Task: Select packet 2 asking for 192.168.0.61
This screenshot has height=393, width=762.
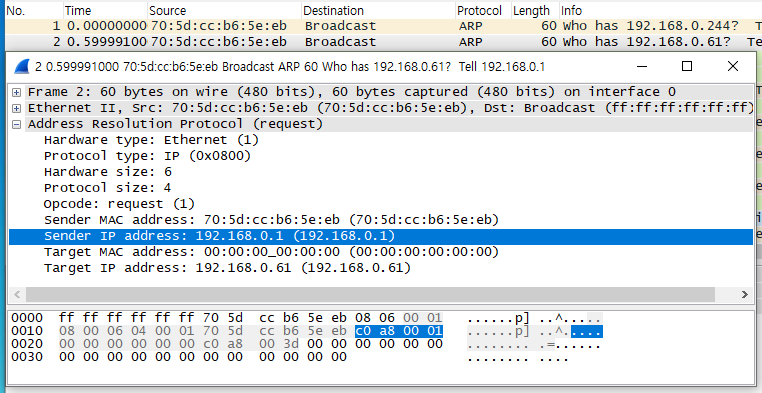Action: click(383, 42)
